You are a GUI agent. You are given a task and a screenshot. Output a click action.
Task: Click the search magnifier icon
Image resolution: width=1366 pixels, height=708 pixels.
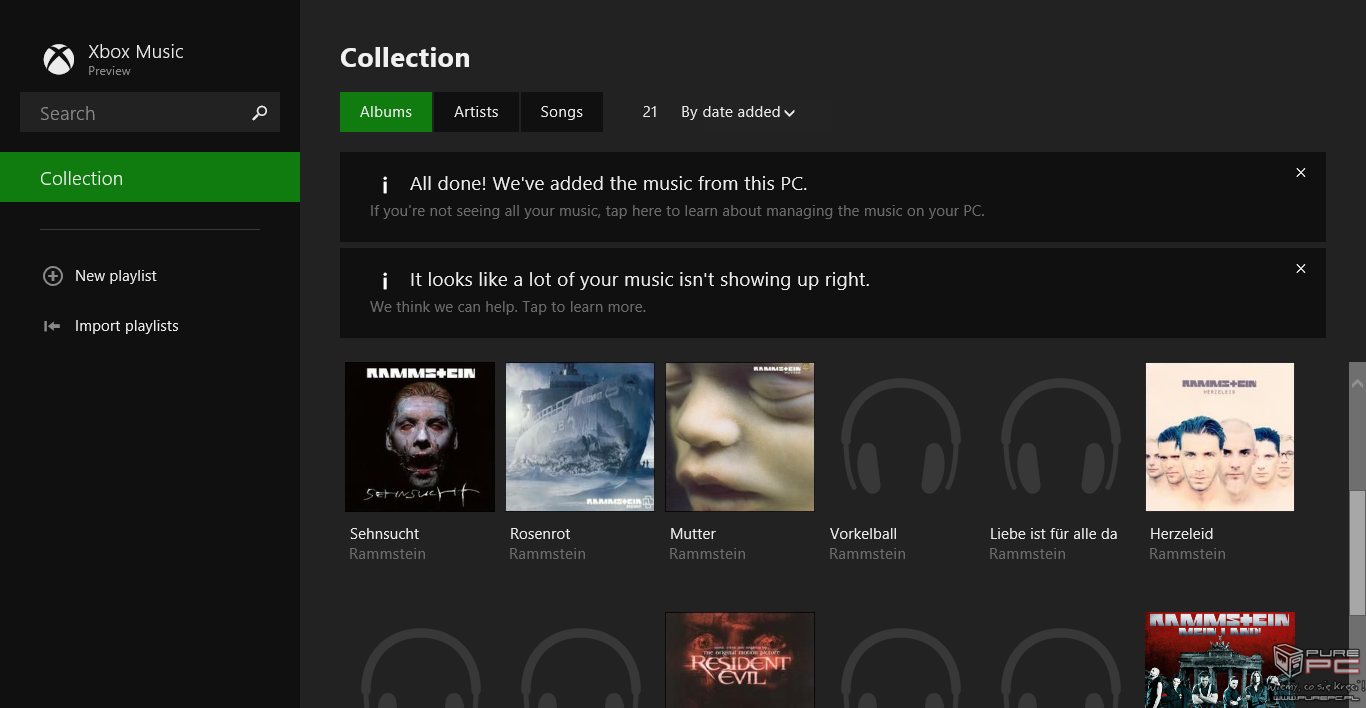[x=260, y=113]
